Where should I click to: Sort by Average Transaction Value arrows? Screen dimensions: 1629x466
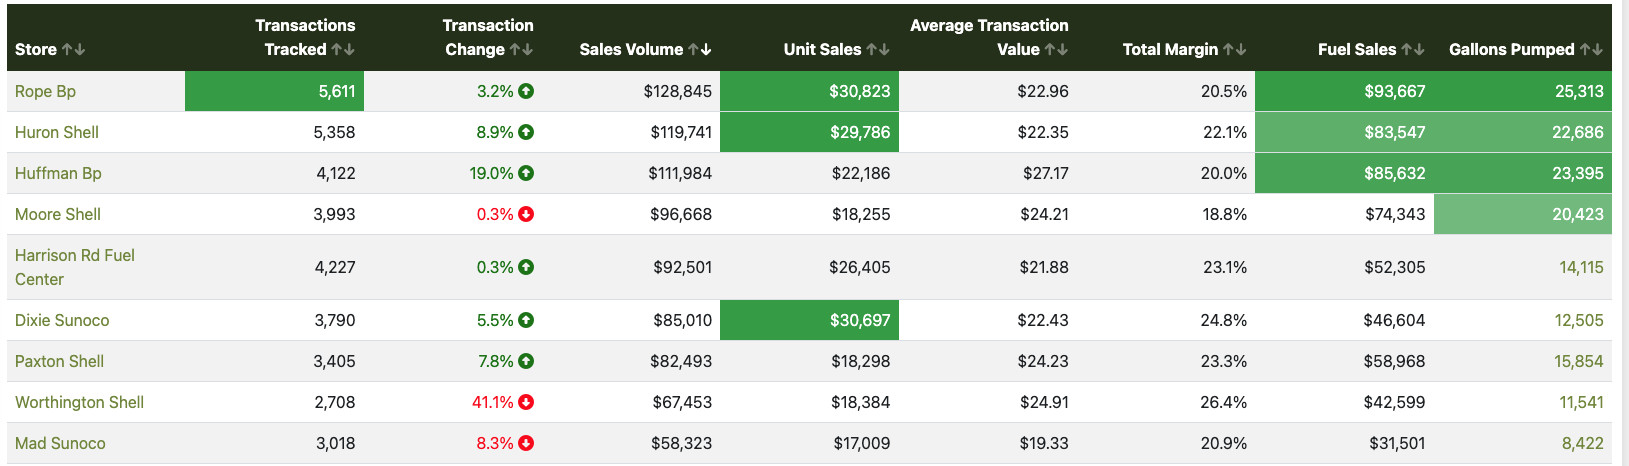1056,49
